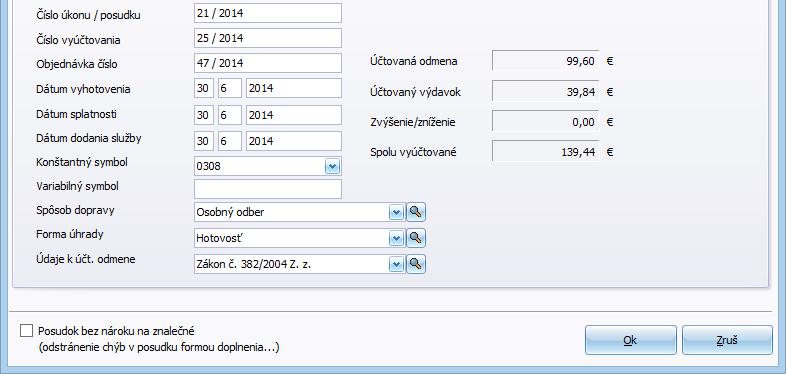Click the Dátum vyhotovenia month field
The height and width of the screenshot is (374, 786).
pyautogui.click(x=230, y=88)
